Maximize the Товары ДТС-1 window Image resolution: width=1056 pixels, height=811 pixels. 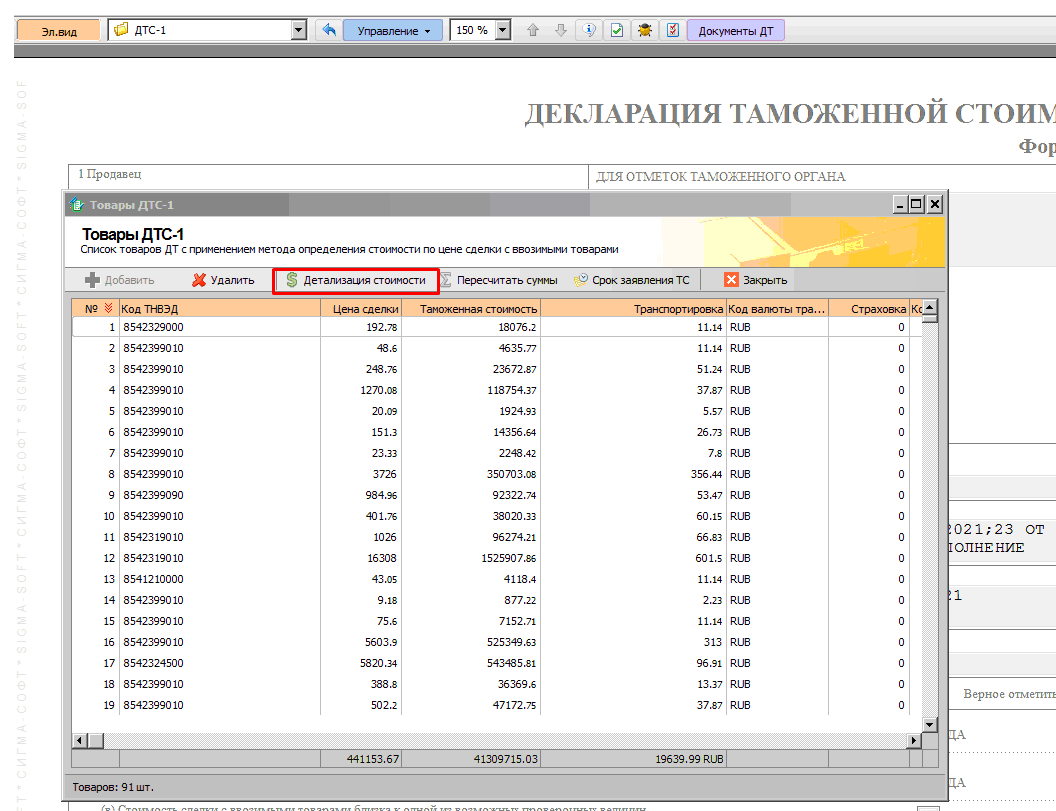coord(917,204)
